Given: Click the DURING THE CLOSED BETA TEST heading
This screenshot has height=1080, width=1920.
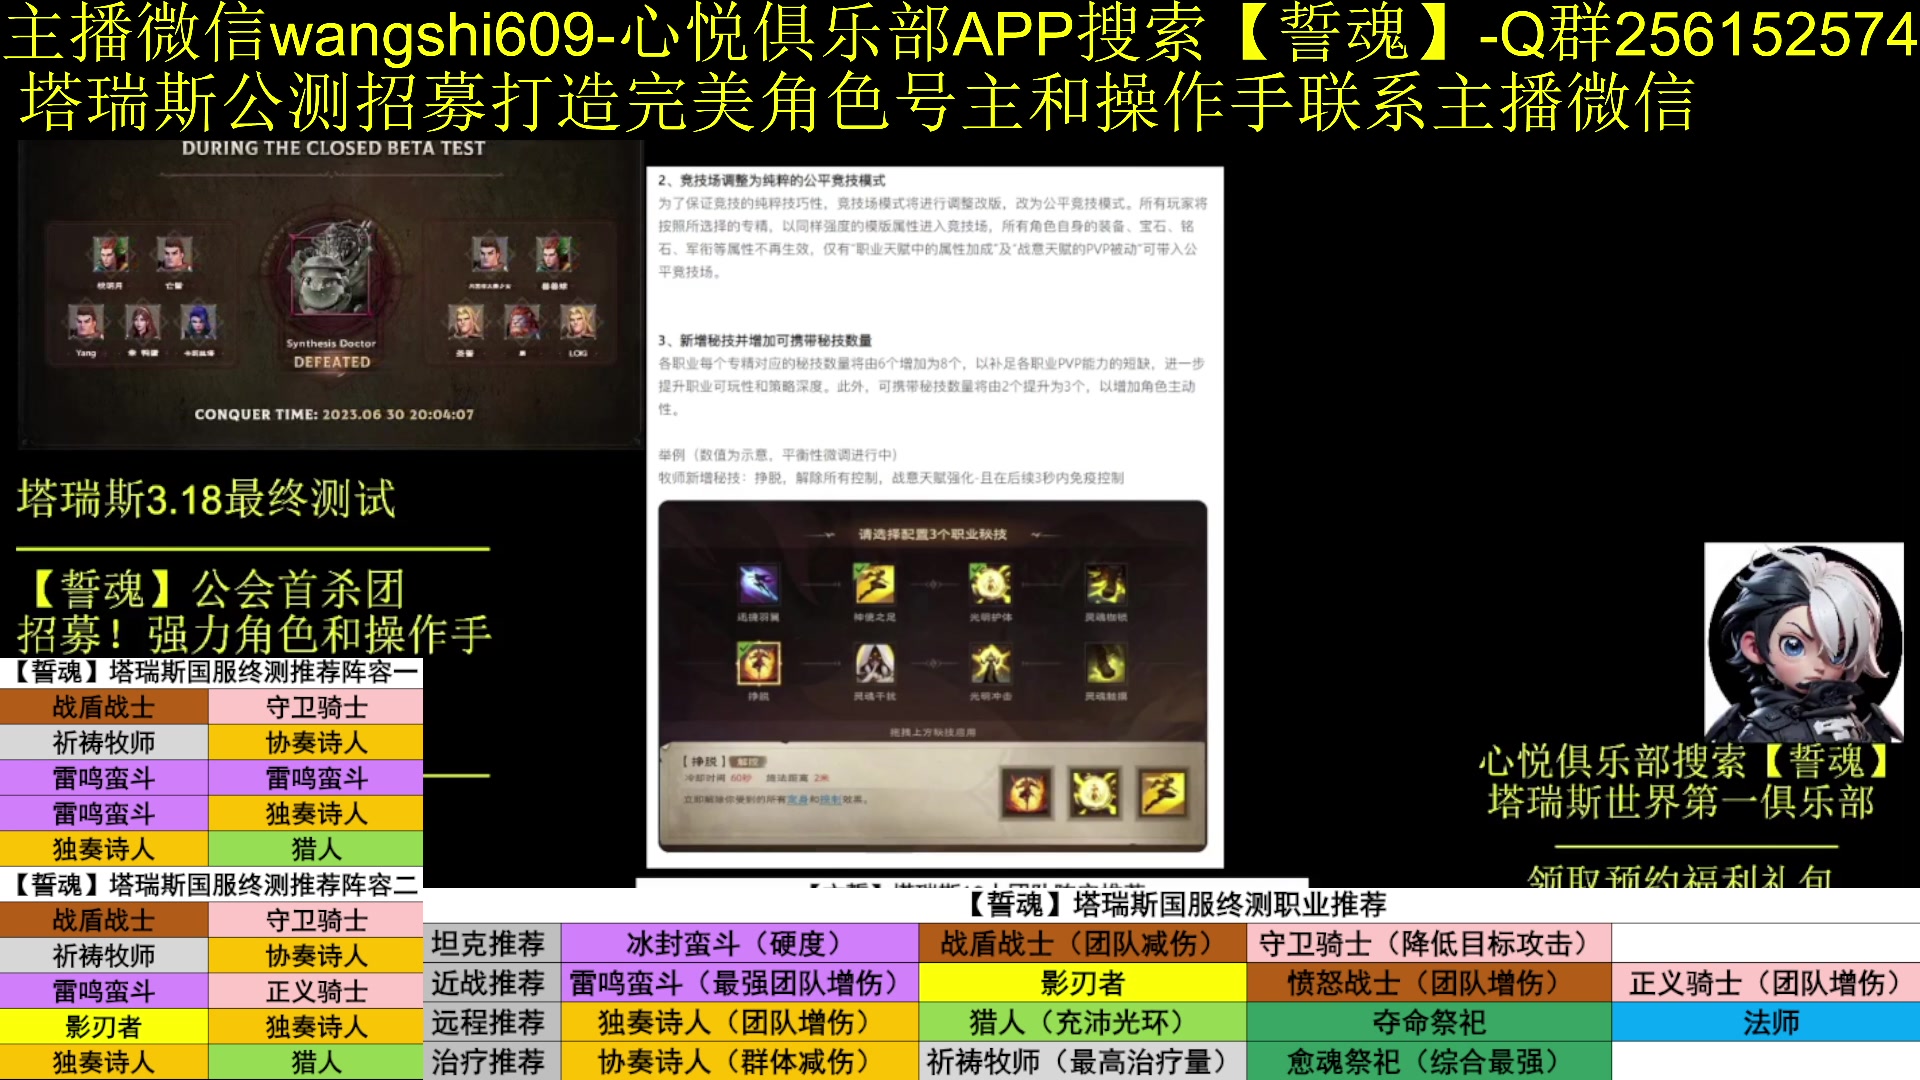Looking at the screenshot, I should (x=333, y=148).
